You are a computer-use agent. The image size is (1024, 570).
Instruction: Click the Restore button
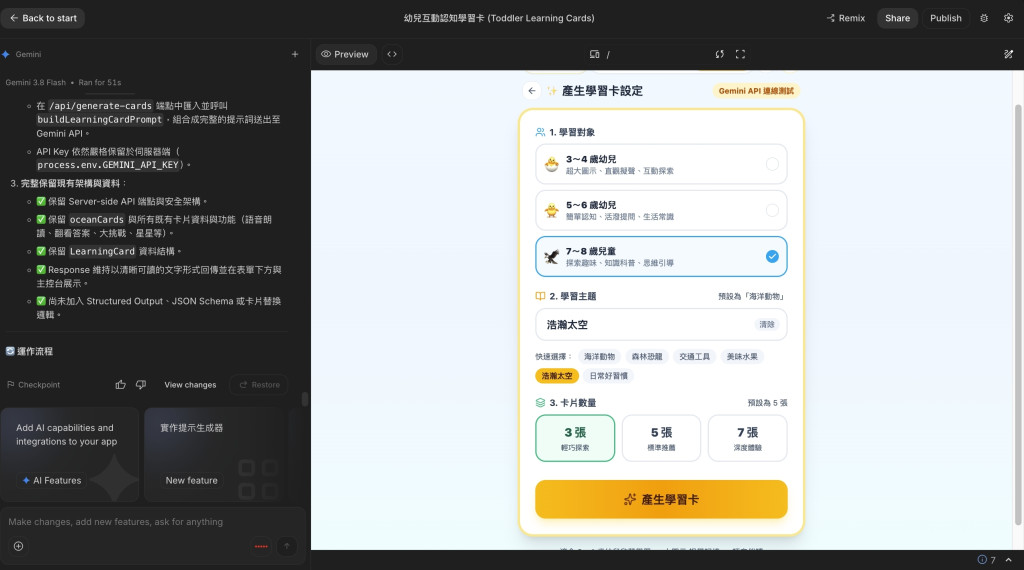pyautogui.click(x=259, y=385)
